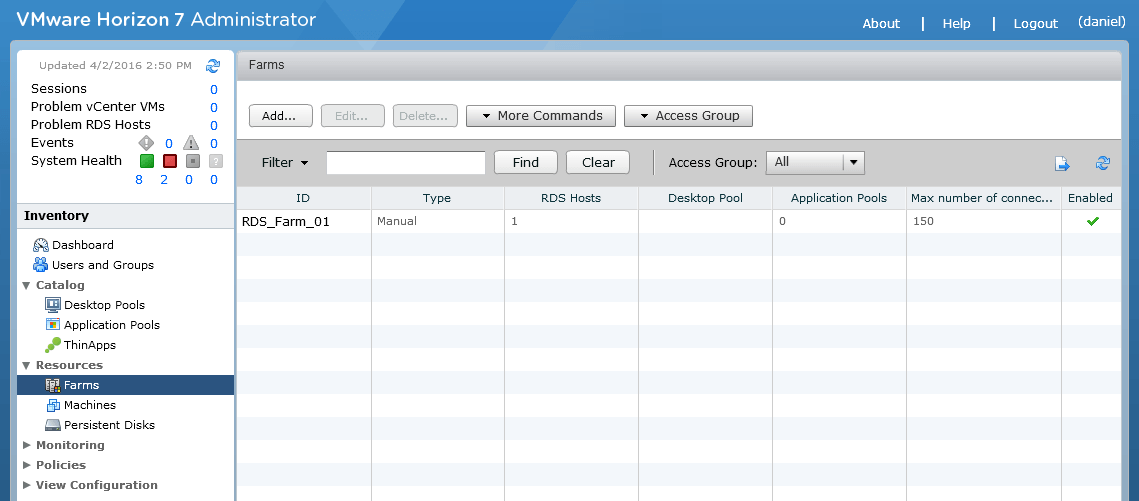Click the System Health count 2

164,179
